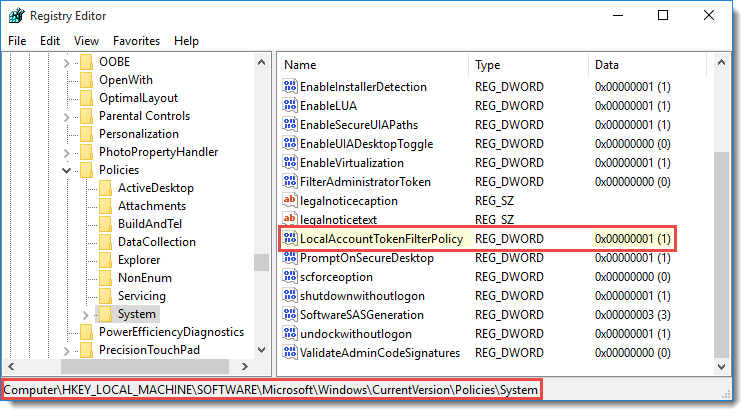The height and width of the screenshot is (416, 748).
Task: Click the string icon beside legalnoticetext
Action: point(290,219)
